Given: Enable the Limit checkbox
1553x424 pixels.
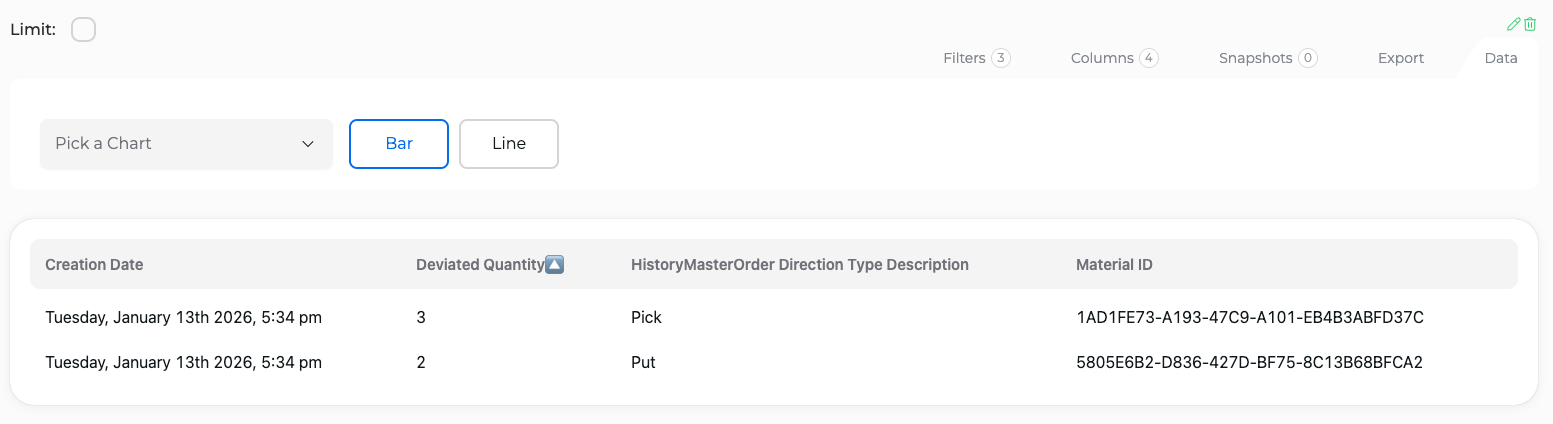Looking at the screenshot, I should click(x=84, y=30).
